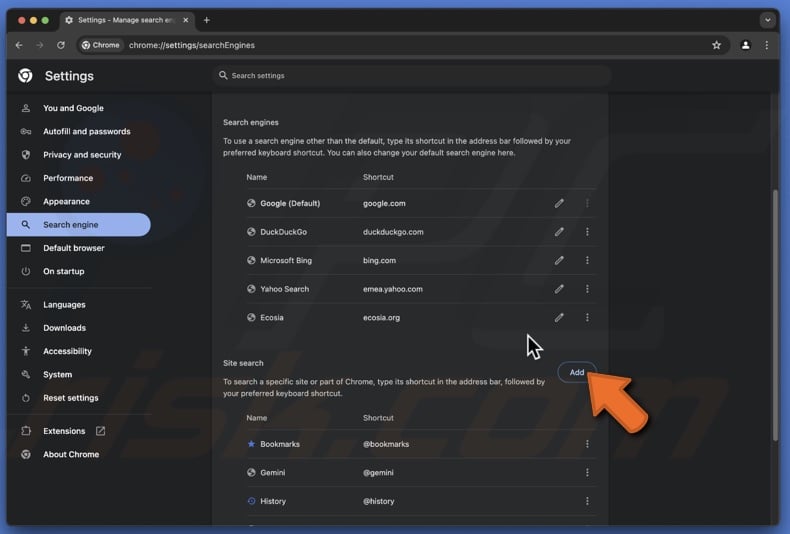Reload the page
The height and width of the screenshot is (534, 790).
[61, 45]
